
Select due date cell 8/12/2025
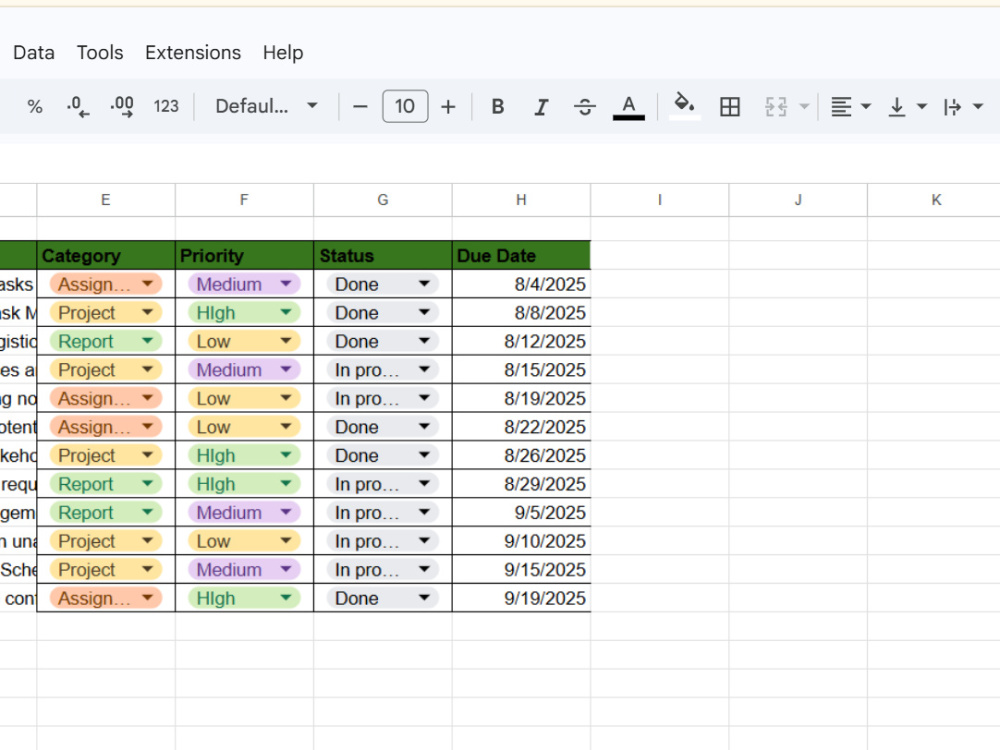pyautogui.click(x=521, y=341)
